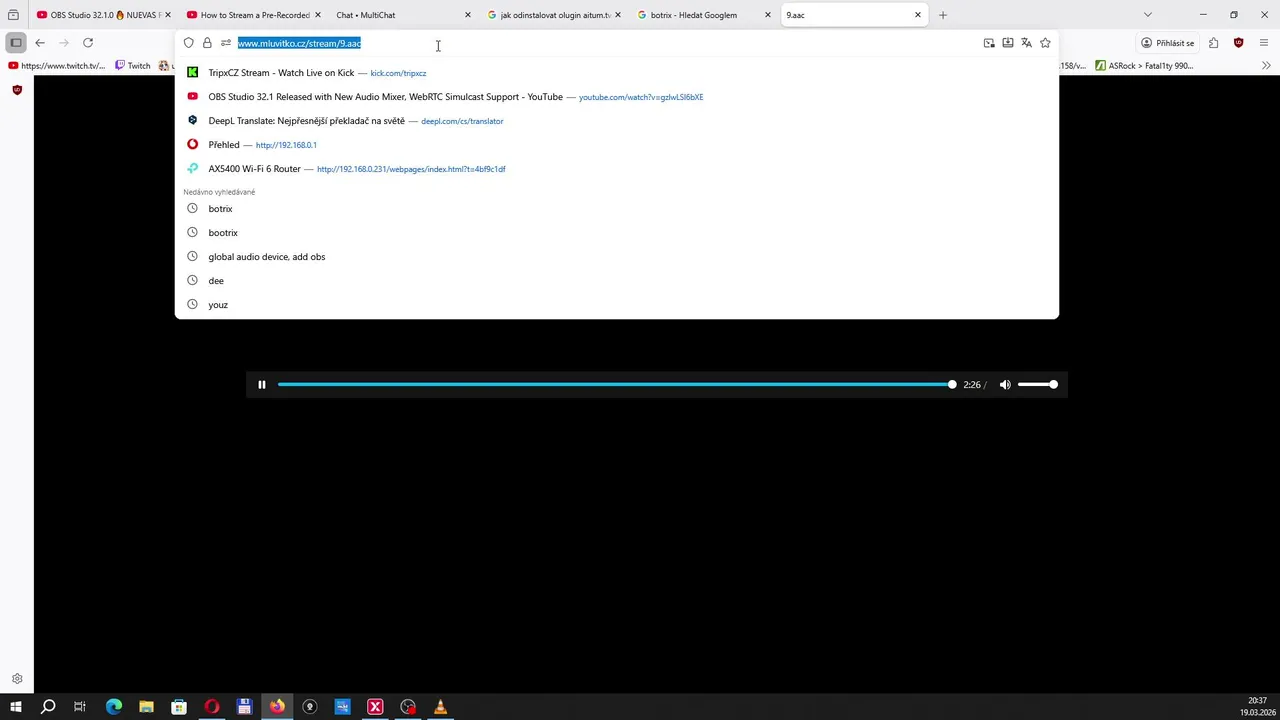Expand the list all tabs chevron
This screenshot has width=1280, height=720.
1147,15
